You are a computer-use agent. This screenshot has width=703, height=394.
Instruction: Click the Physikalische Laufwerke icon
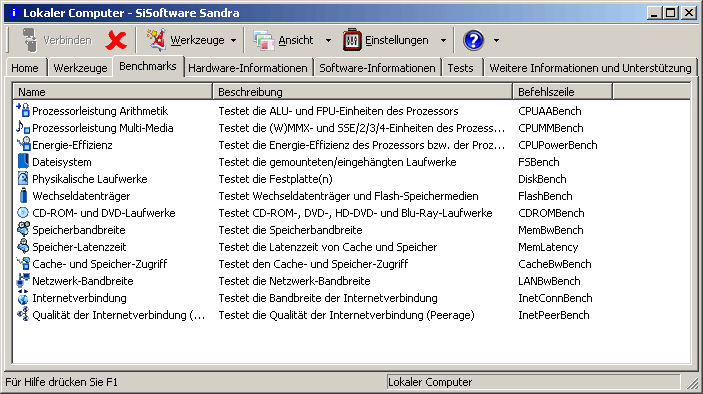click(x=23, y=178)
